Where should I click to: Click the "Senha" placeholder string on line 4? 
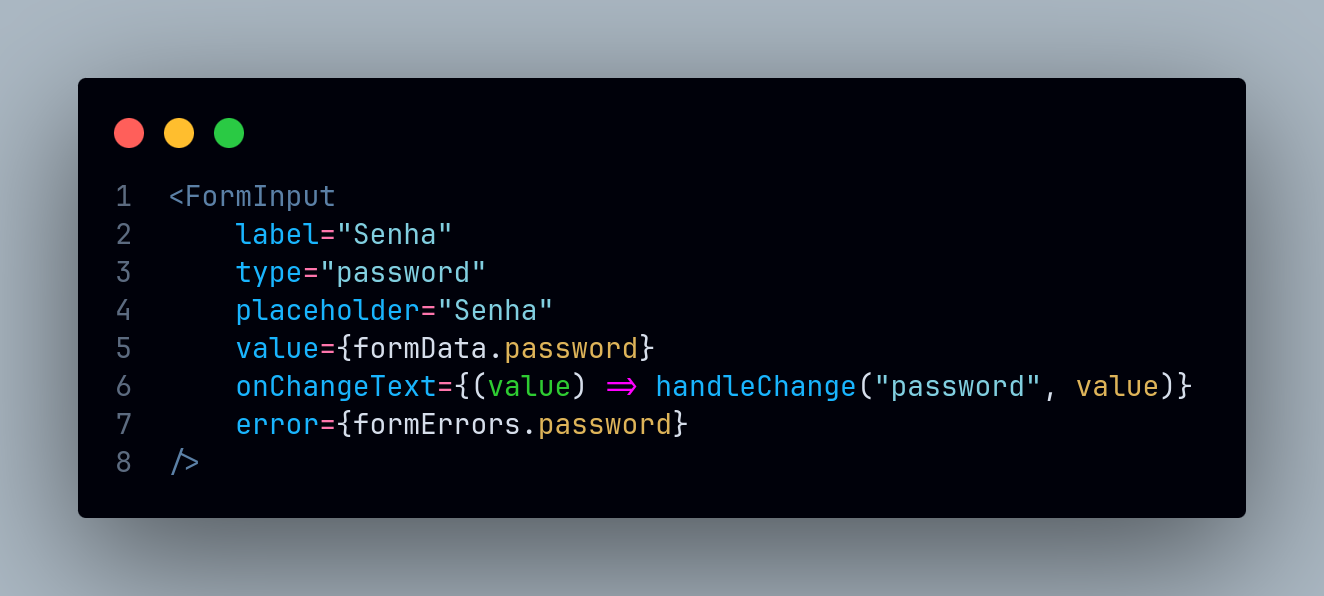pyautogui.click(x=495, y=310)
